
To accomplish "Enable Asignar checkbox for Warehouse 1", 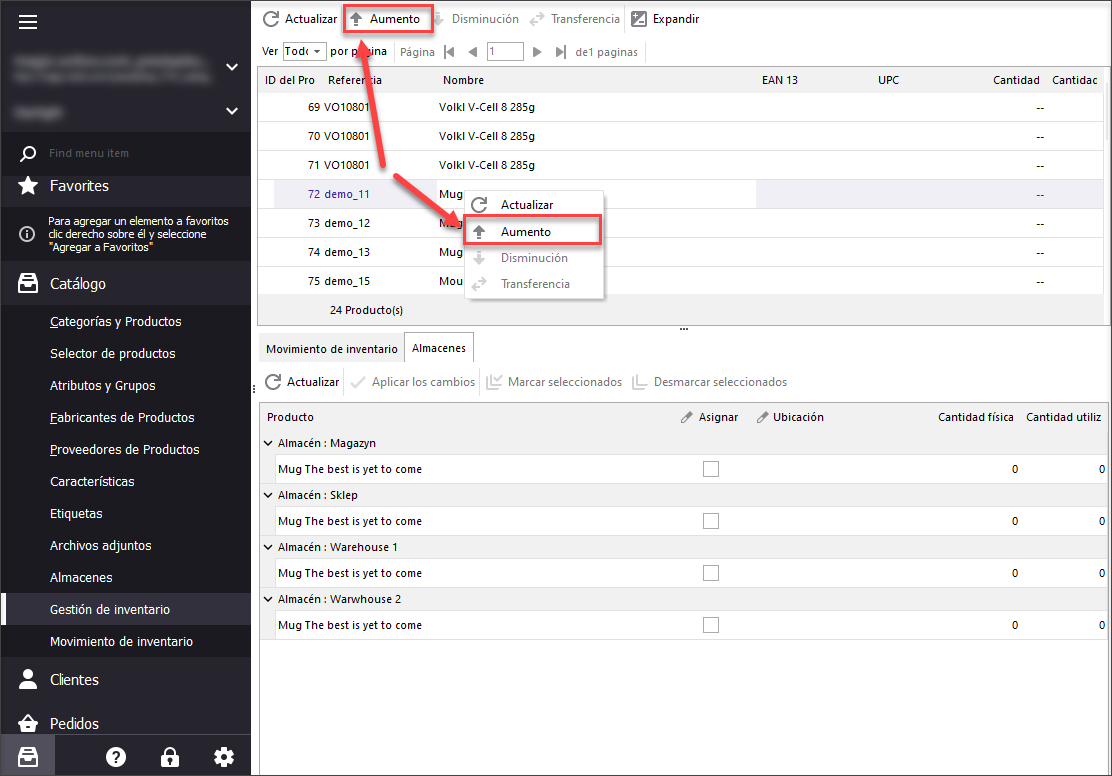I will click(x=711, y=573).
